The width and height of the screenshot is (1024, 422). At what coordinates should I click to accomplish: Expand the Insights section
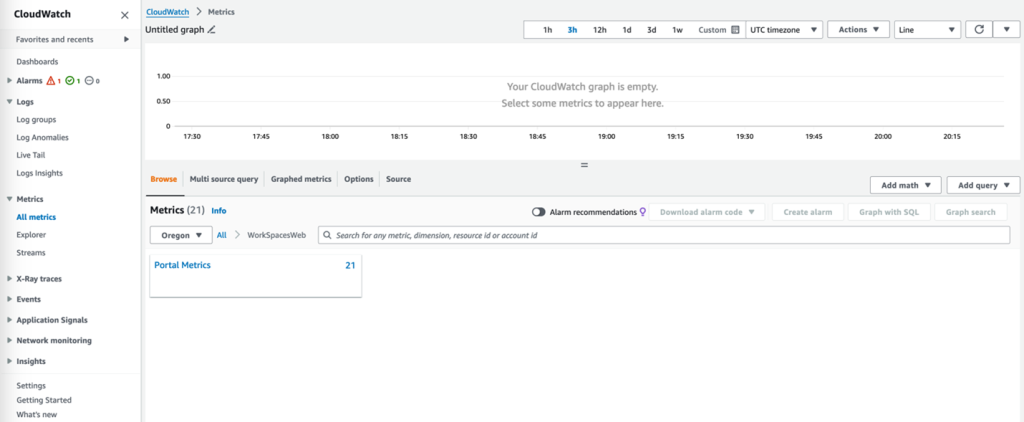click(9, 361)
